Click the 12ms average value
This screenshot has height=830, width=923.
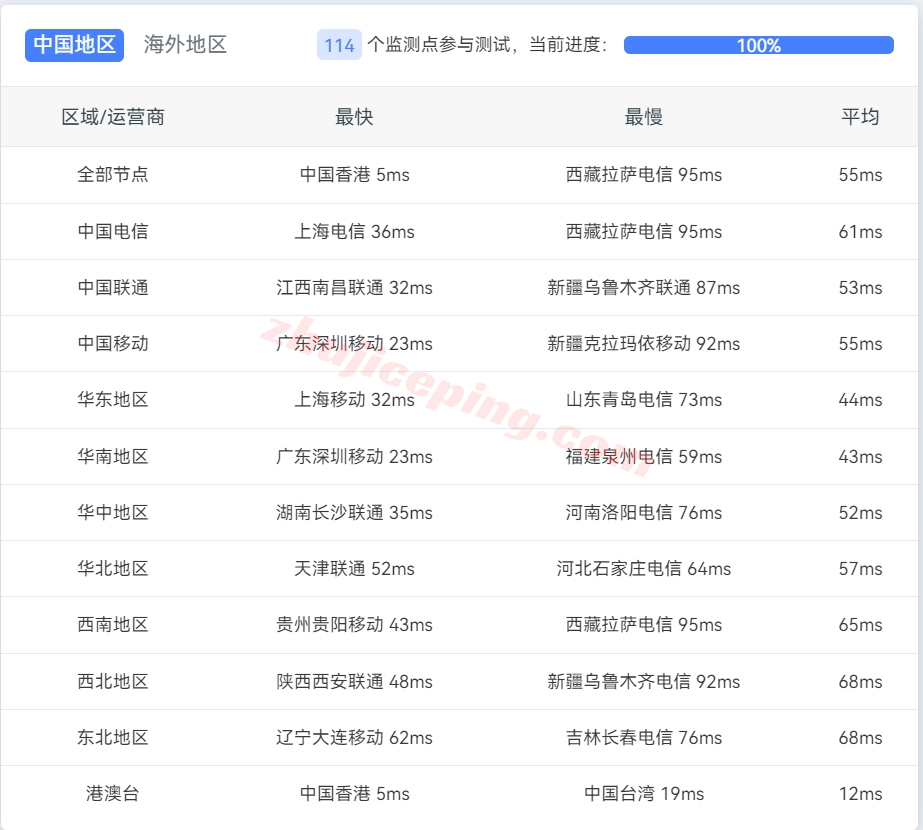[x=860, y=794]
